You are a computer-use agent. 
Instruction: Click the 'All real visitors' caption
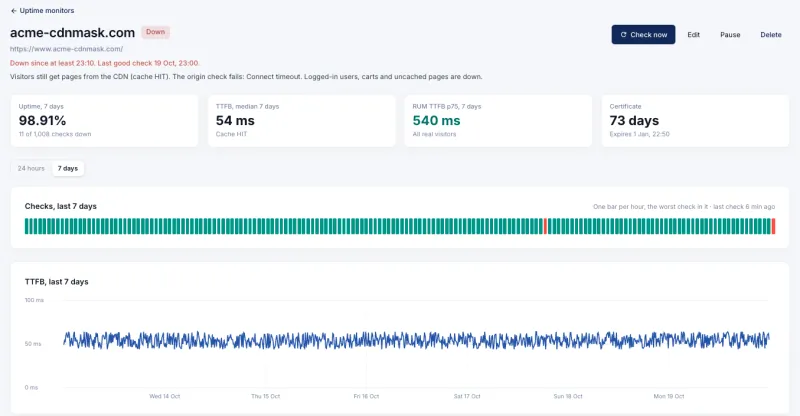pos(434,134)
